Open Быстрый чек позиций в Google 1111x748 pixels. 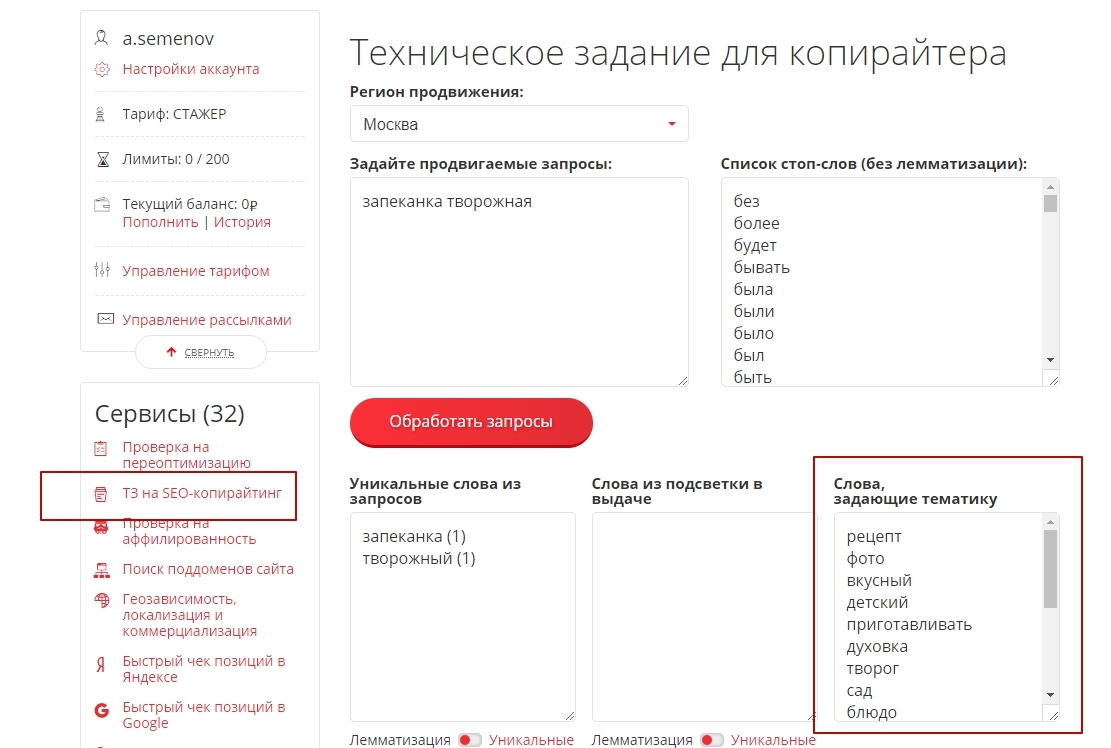[x=204, y=715]
